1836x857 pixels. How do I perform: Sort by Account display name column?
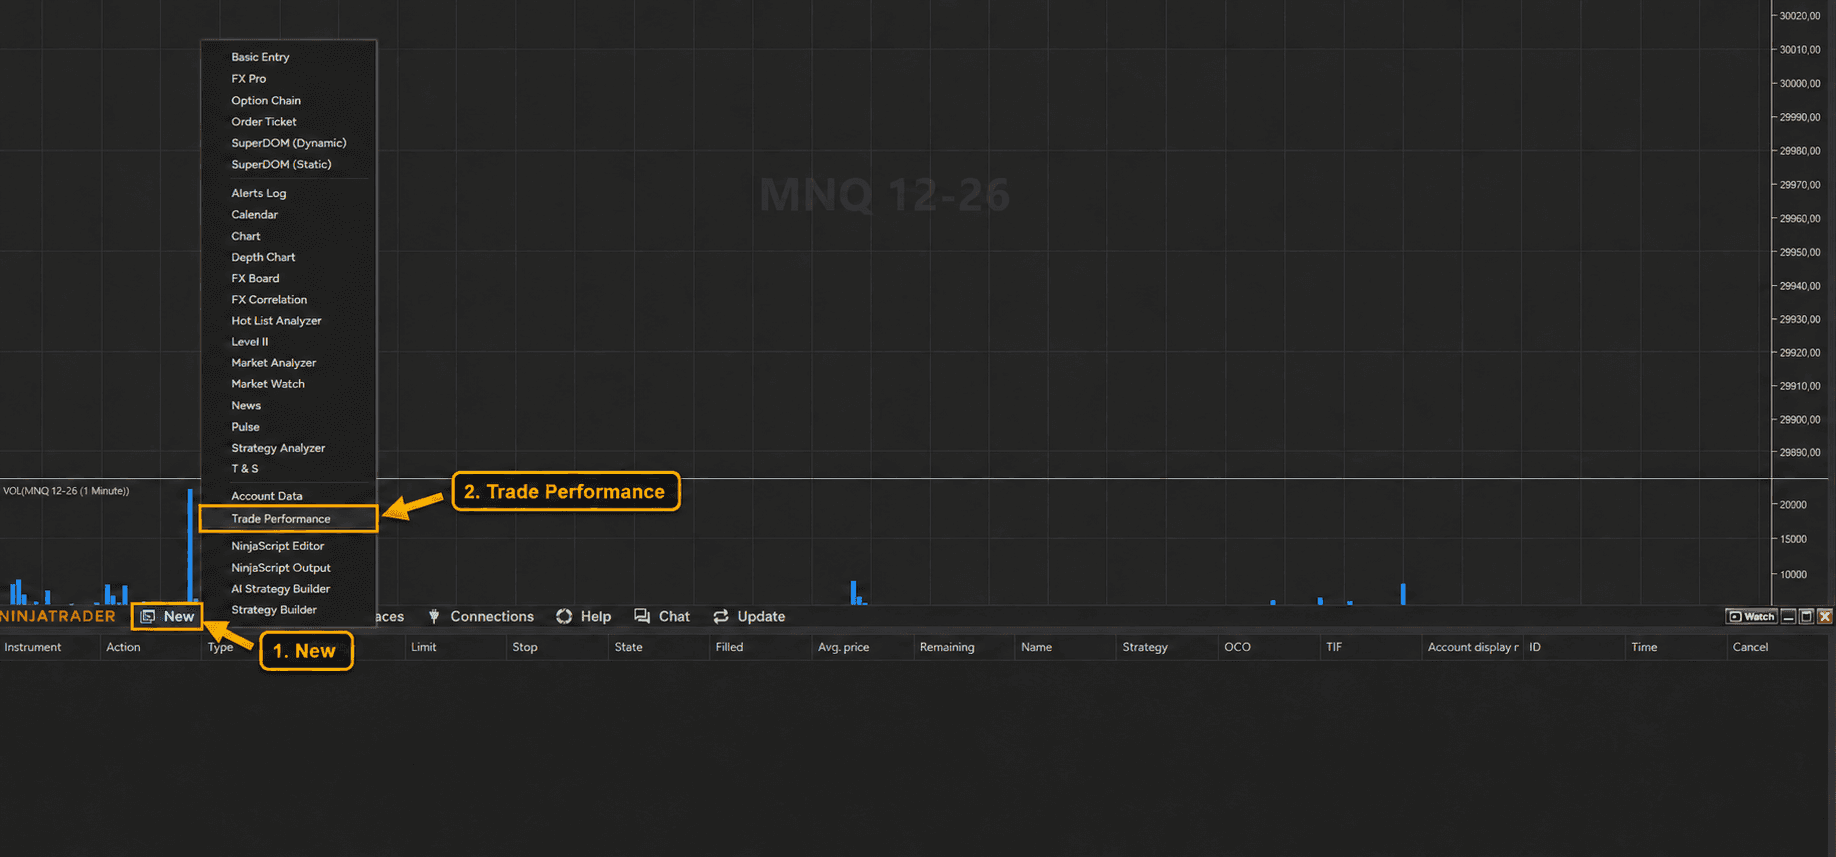(x=1473, y=647)
